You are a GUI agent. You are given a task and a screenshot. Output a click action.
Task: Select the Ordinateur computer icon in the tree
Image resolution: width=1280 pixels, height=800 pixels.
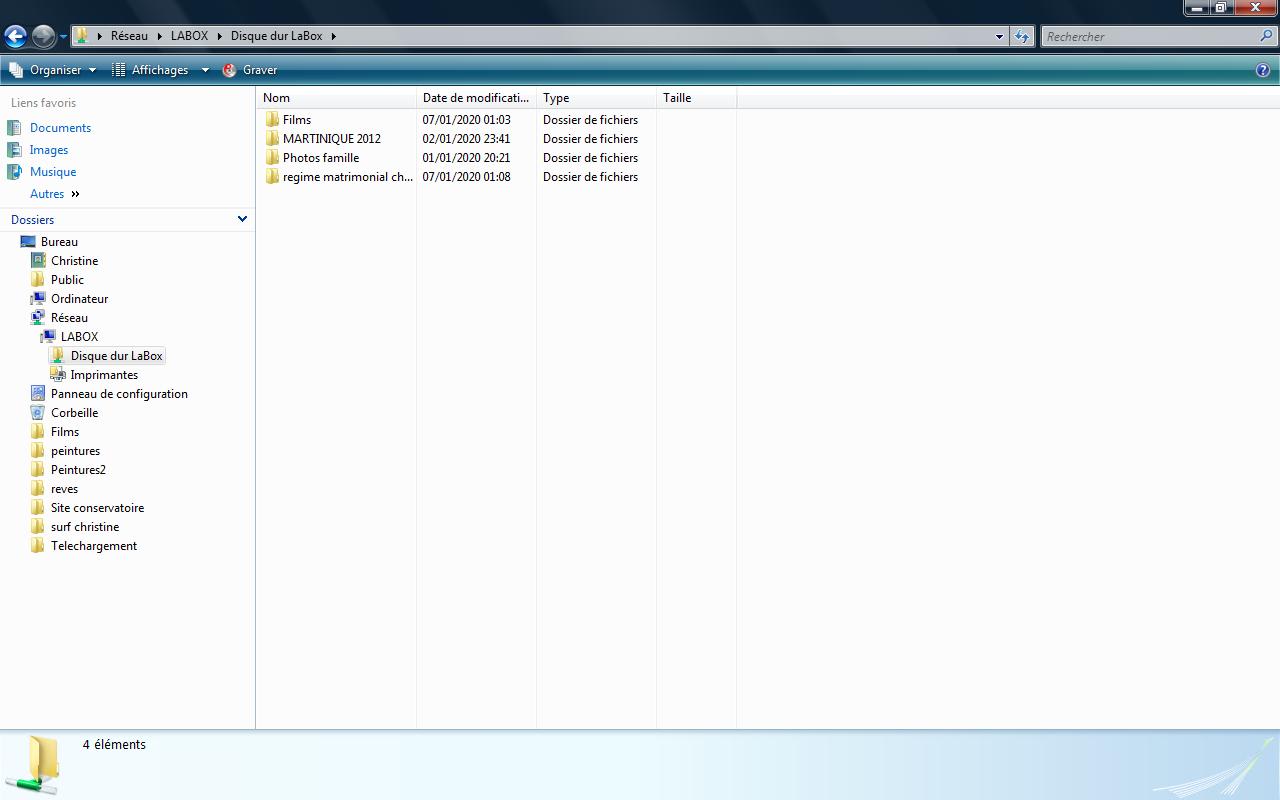pyautogui.click(x=39, y=299)
